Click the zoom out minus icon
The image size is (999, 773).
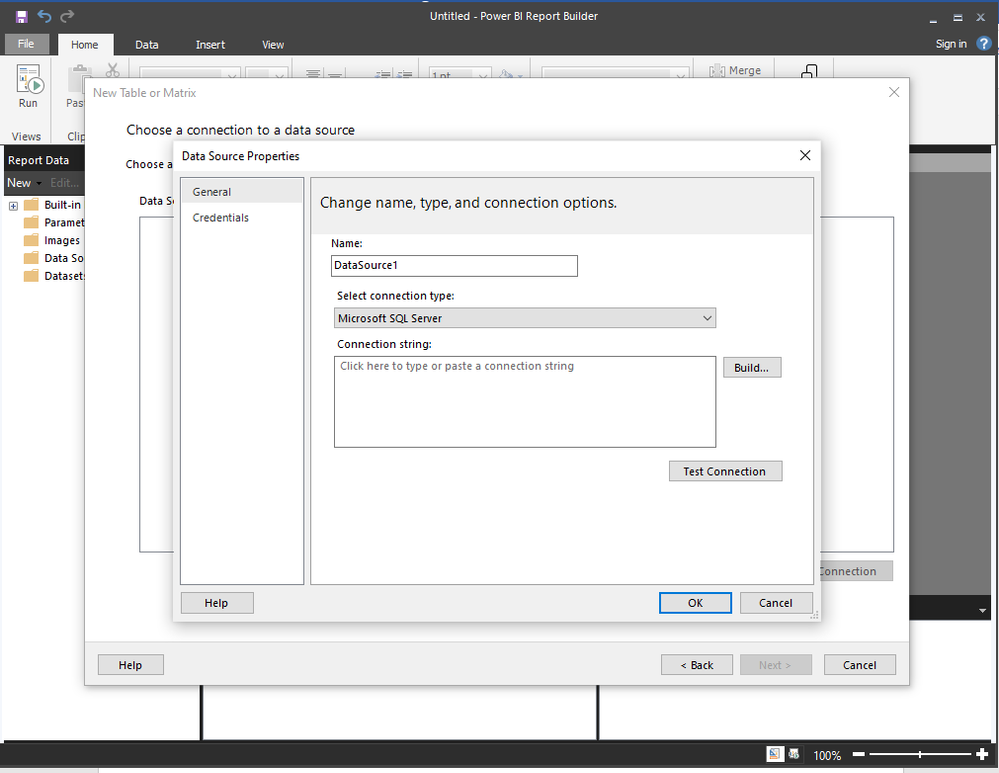(858, 755)
